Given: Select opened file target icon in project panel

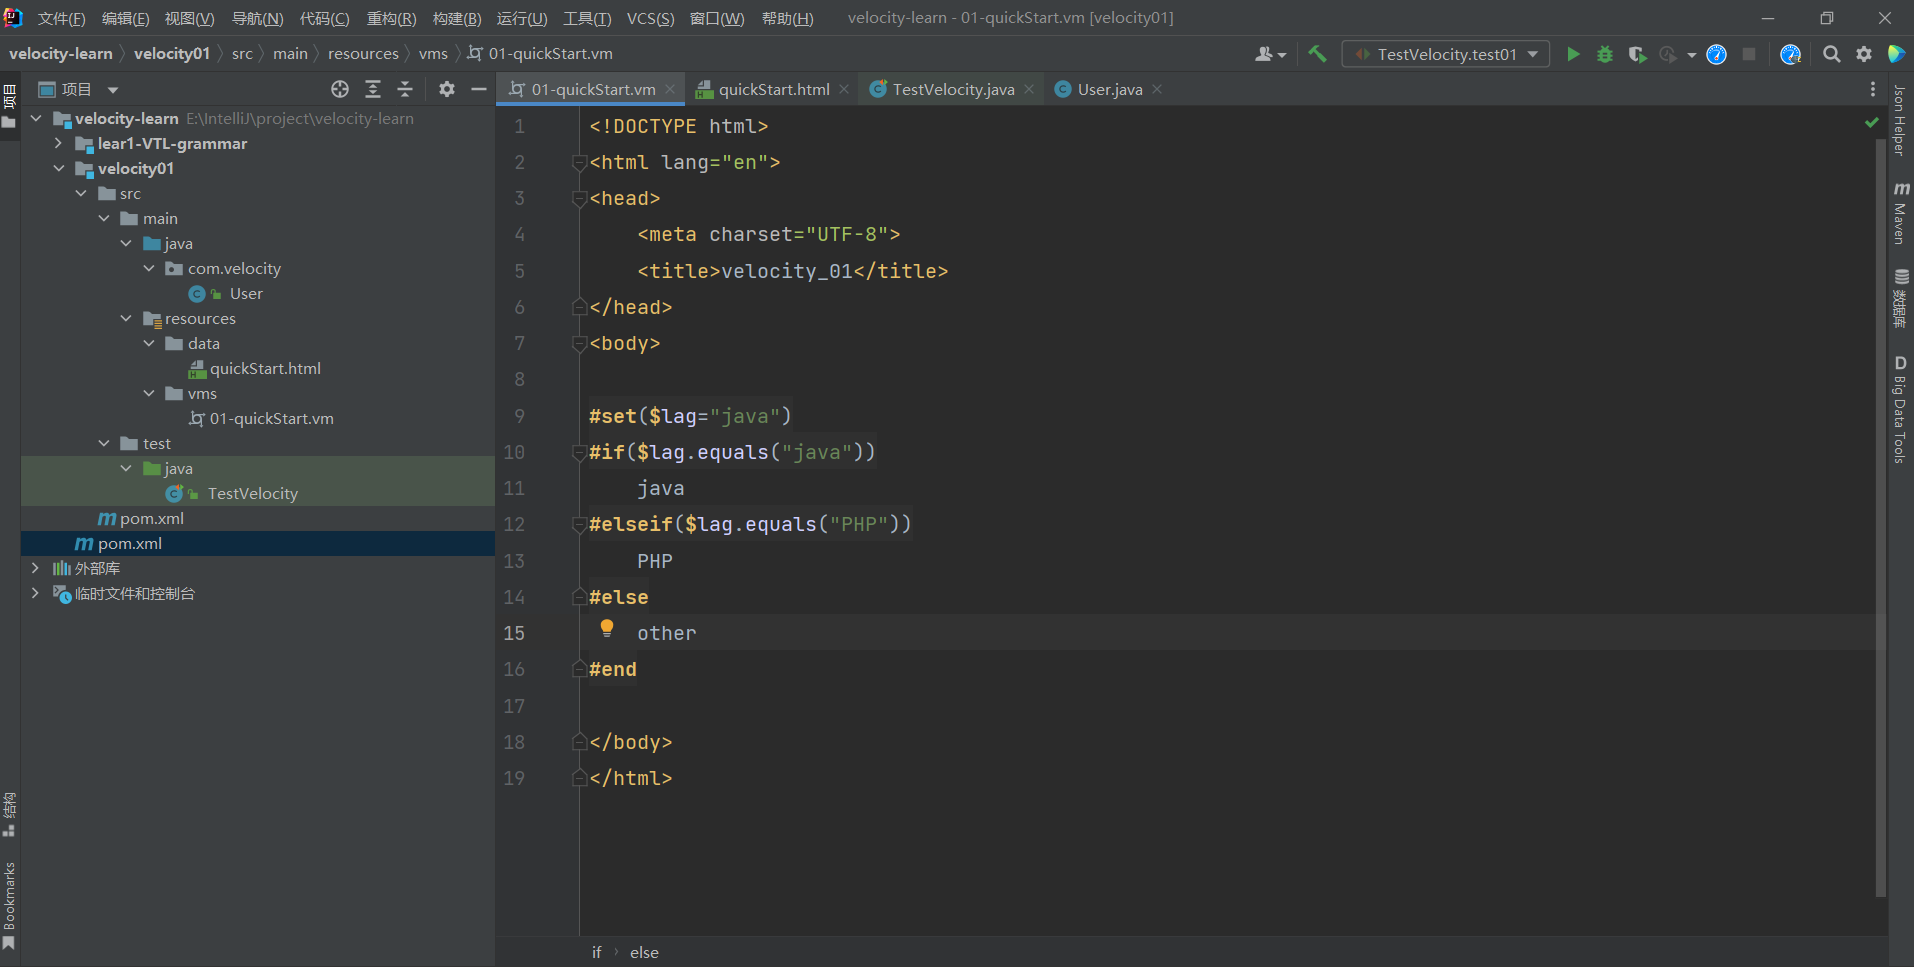Looking at the screenshot, I should tap(340, 89).
